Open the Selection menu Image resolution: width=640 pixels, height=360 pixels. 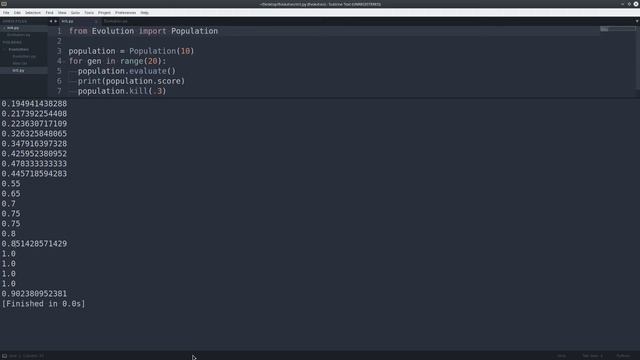pos(33,13)
